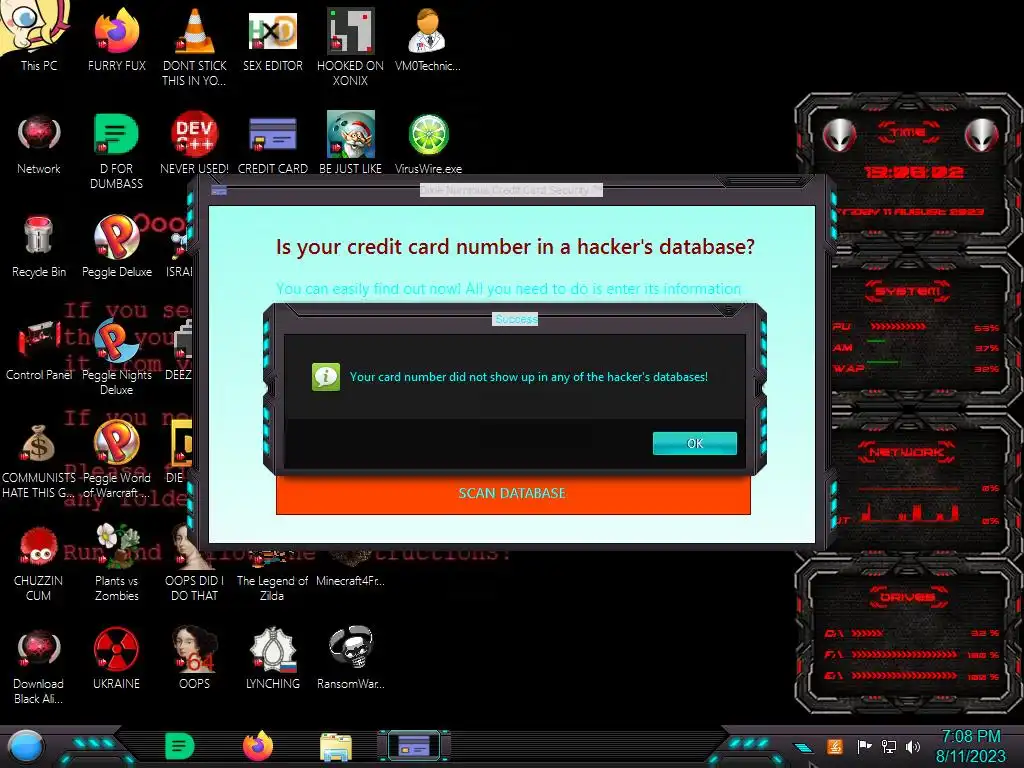
Task: Click the credit card window title bar icon
Action: point(219,191)
